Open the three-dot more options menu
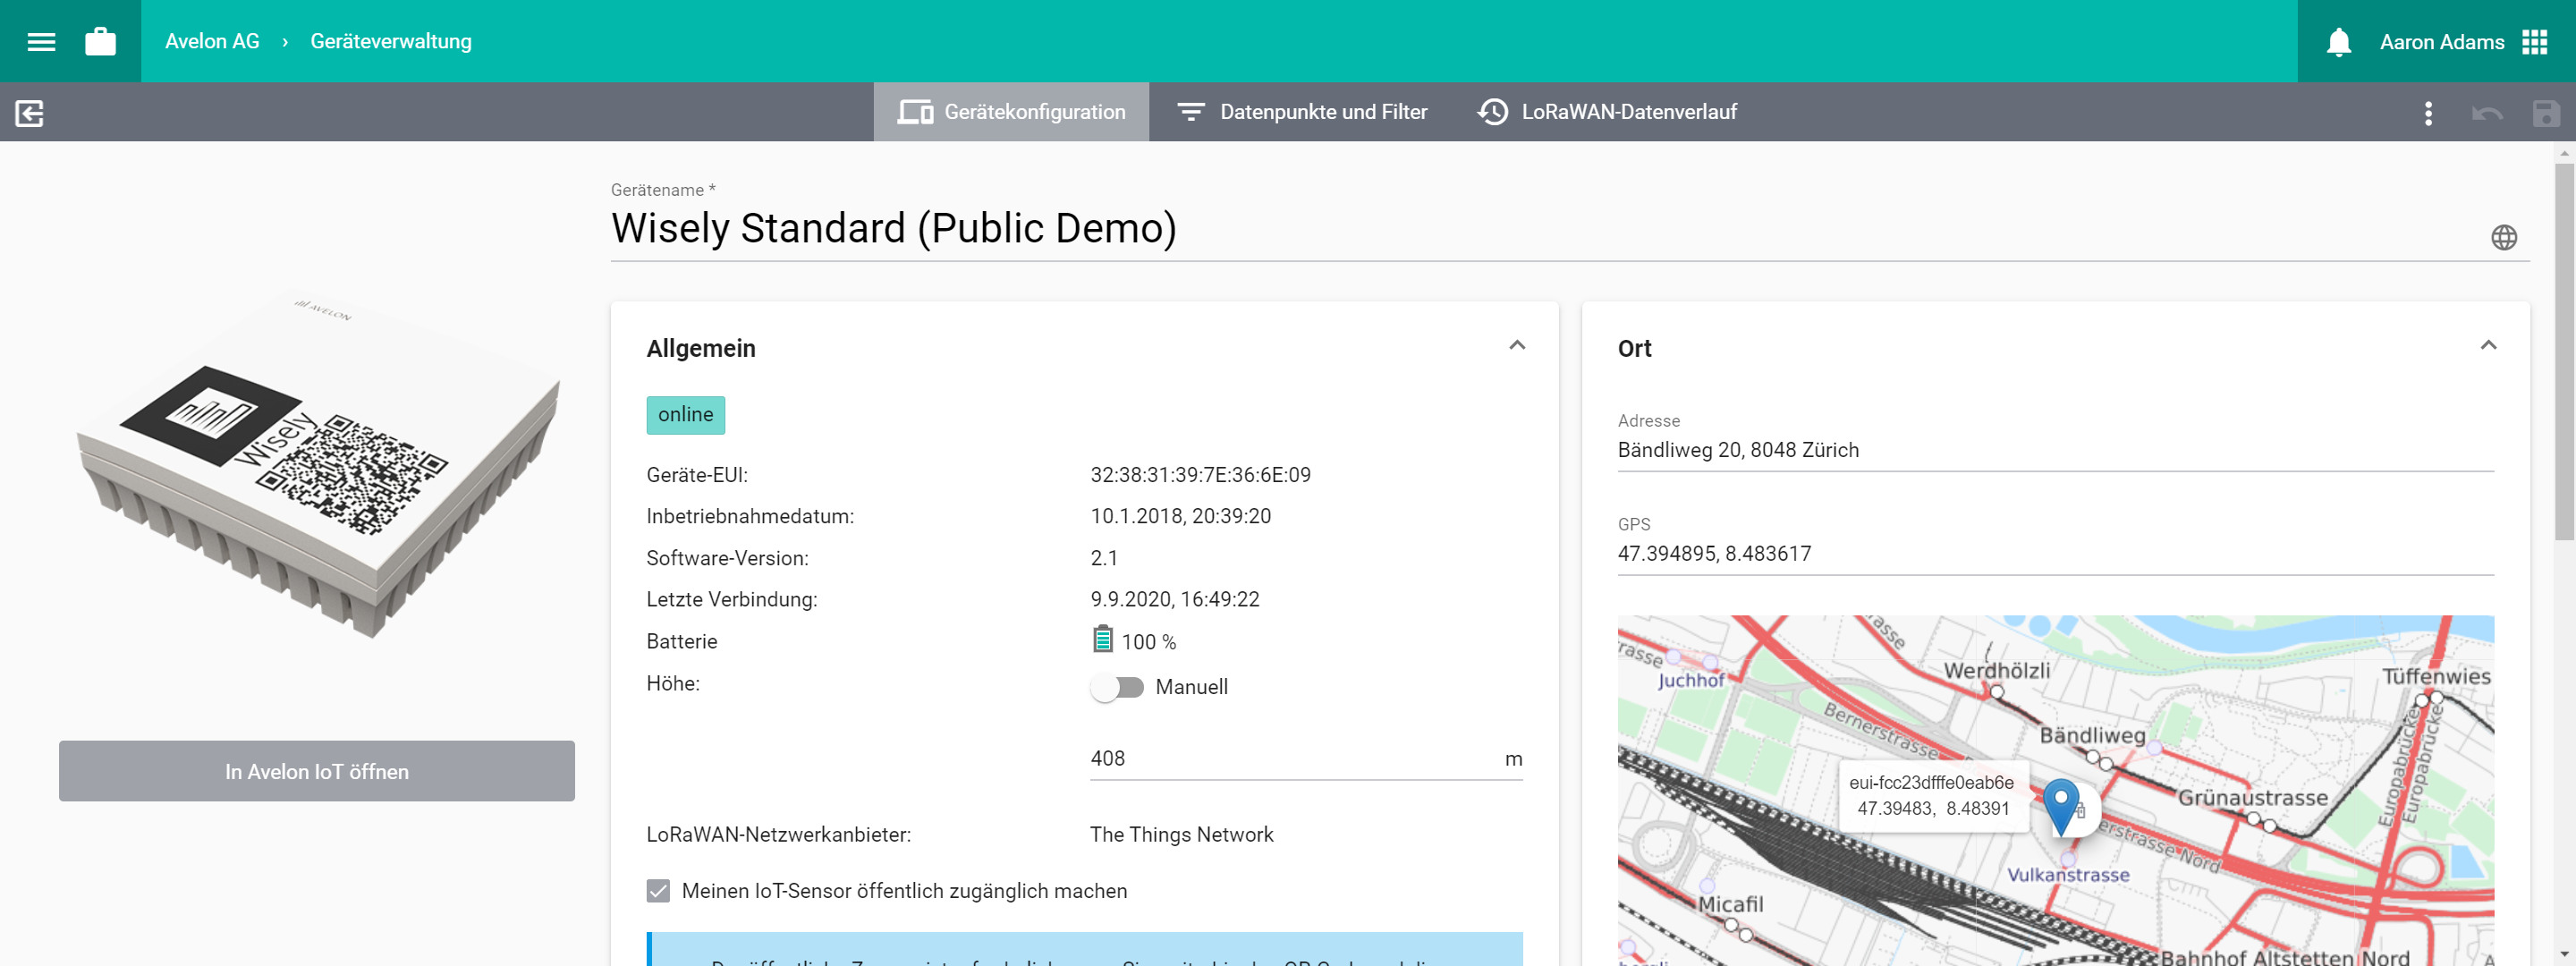 (2428, 113)
